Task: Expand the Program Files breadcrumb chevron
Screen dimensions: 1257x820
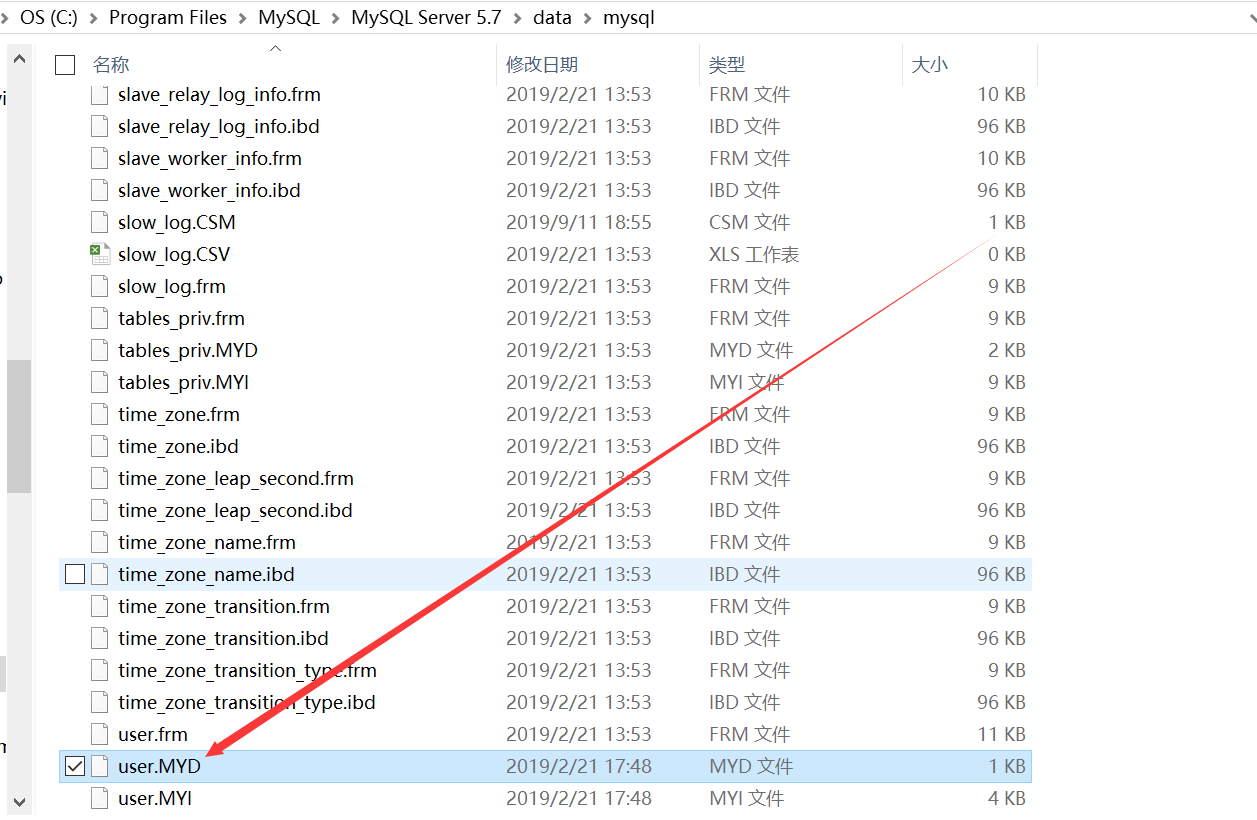Action: (x=242, y=18)
